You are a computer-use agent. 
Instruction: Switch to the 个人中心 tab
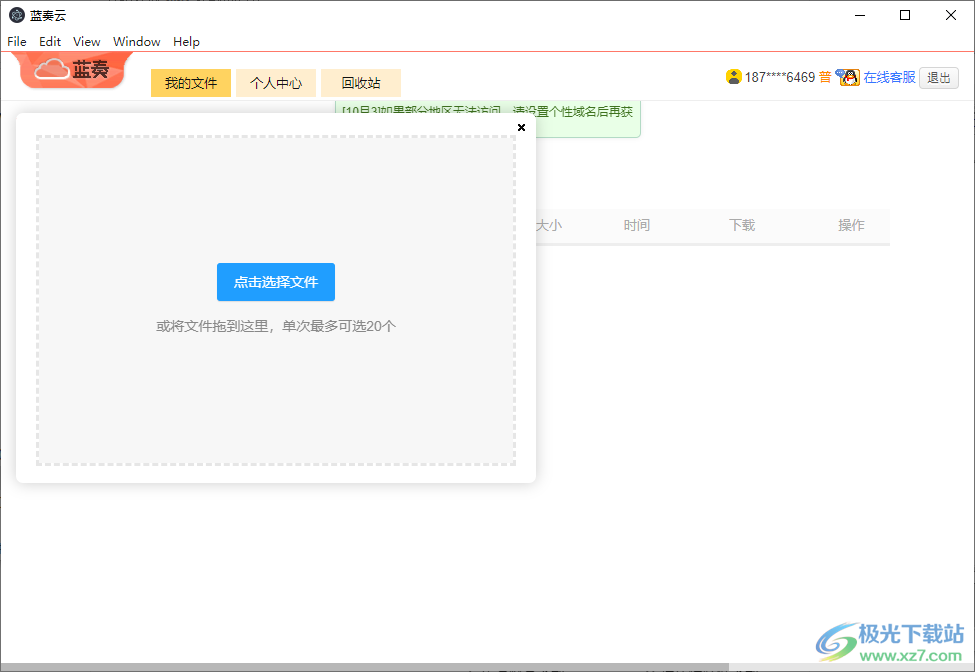point(276,83)
